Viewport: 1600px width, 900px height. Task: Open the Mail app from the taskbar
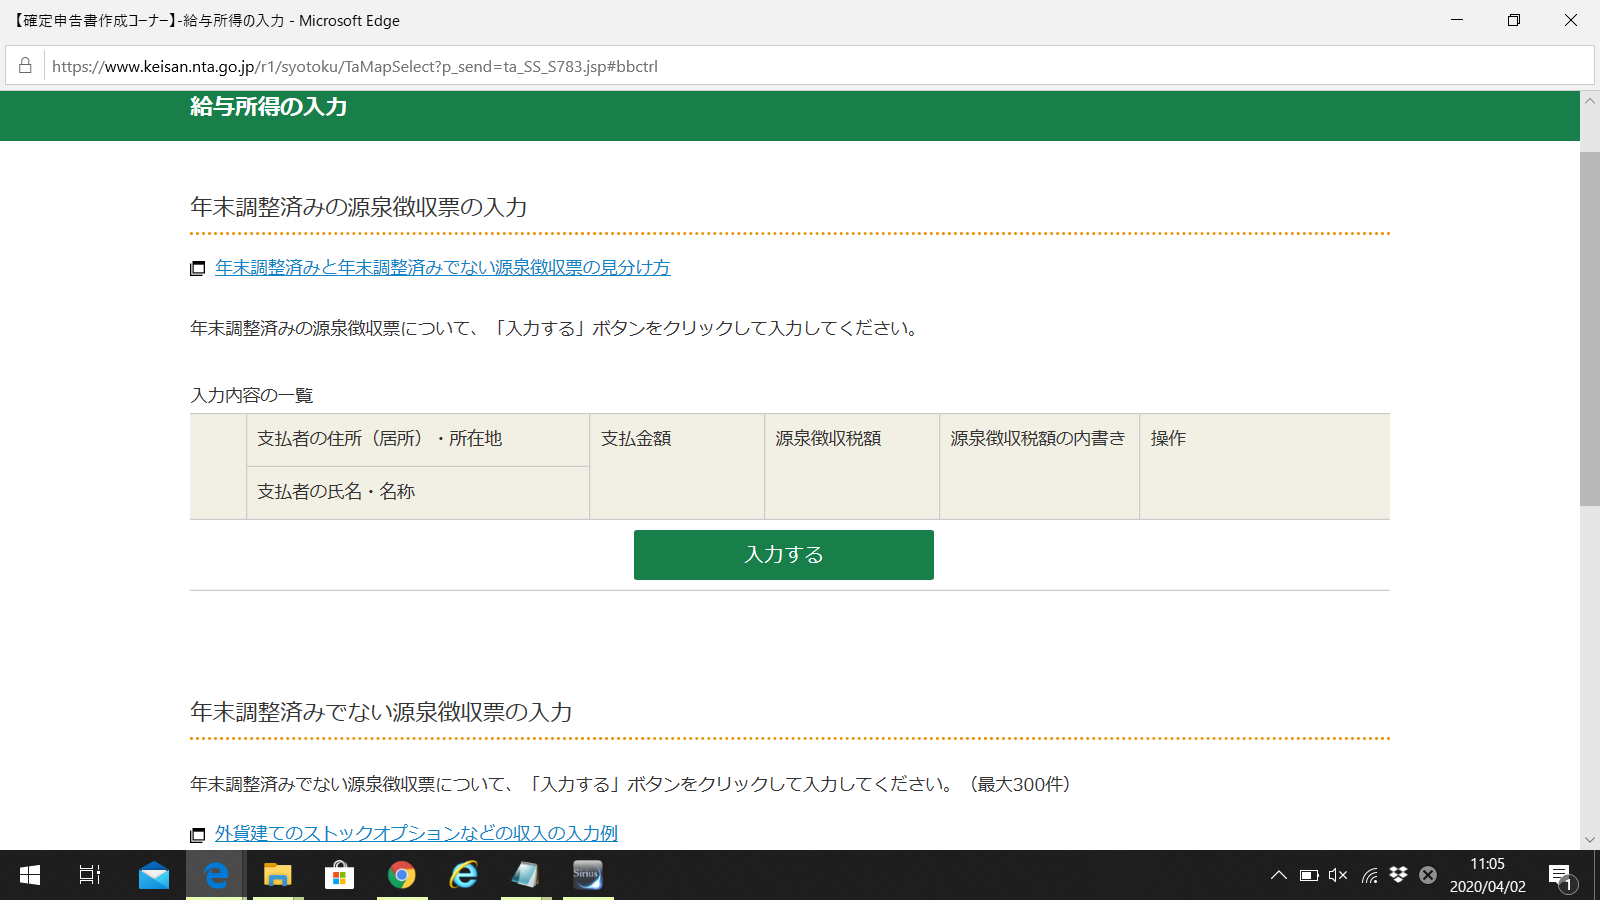154,875
